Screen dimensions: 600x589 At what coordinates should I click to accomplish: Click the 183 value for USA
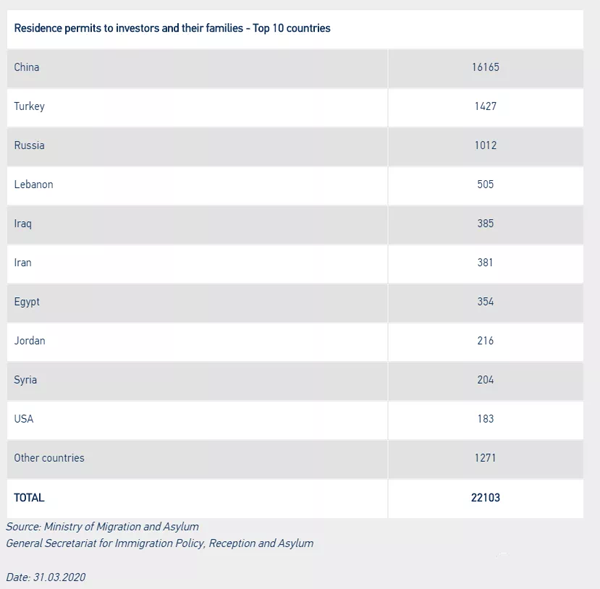click(485, 418)
